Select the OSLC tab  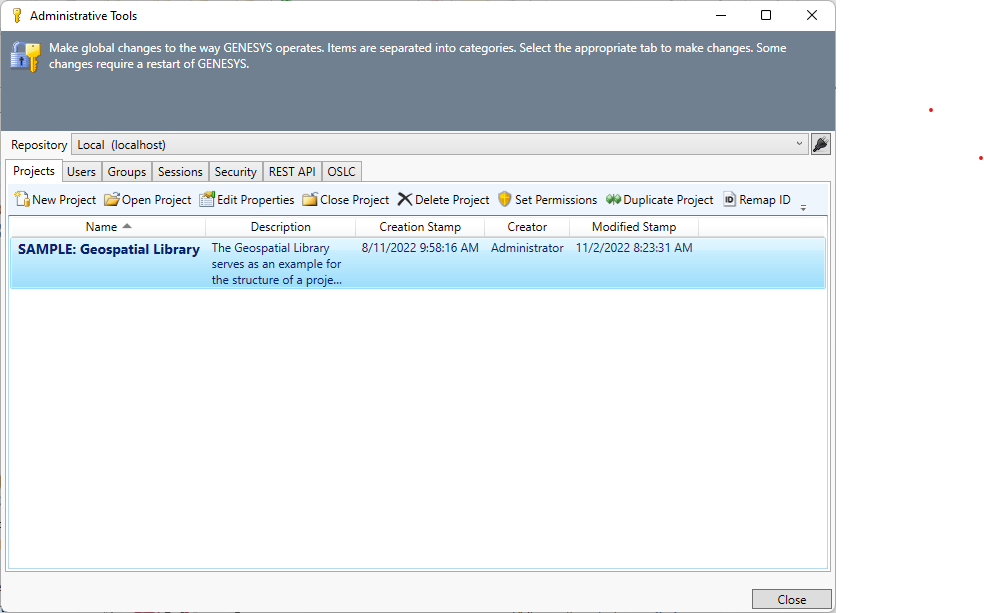click(341, 172)
